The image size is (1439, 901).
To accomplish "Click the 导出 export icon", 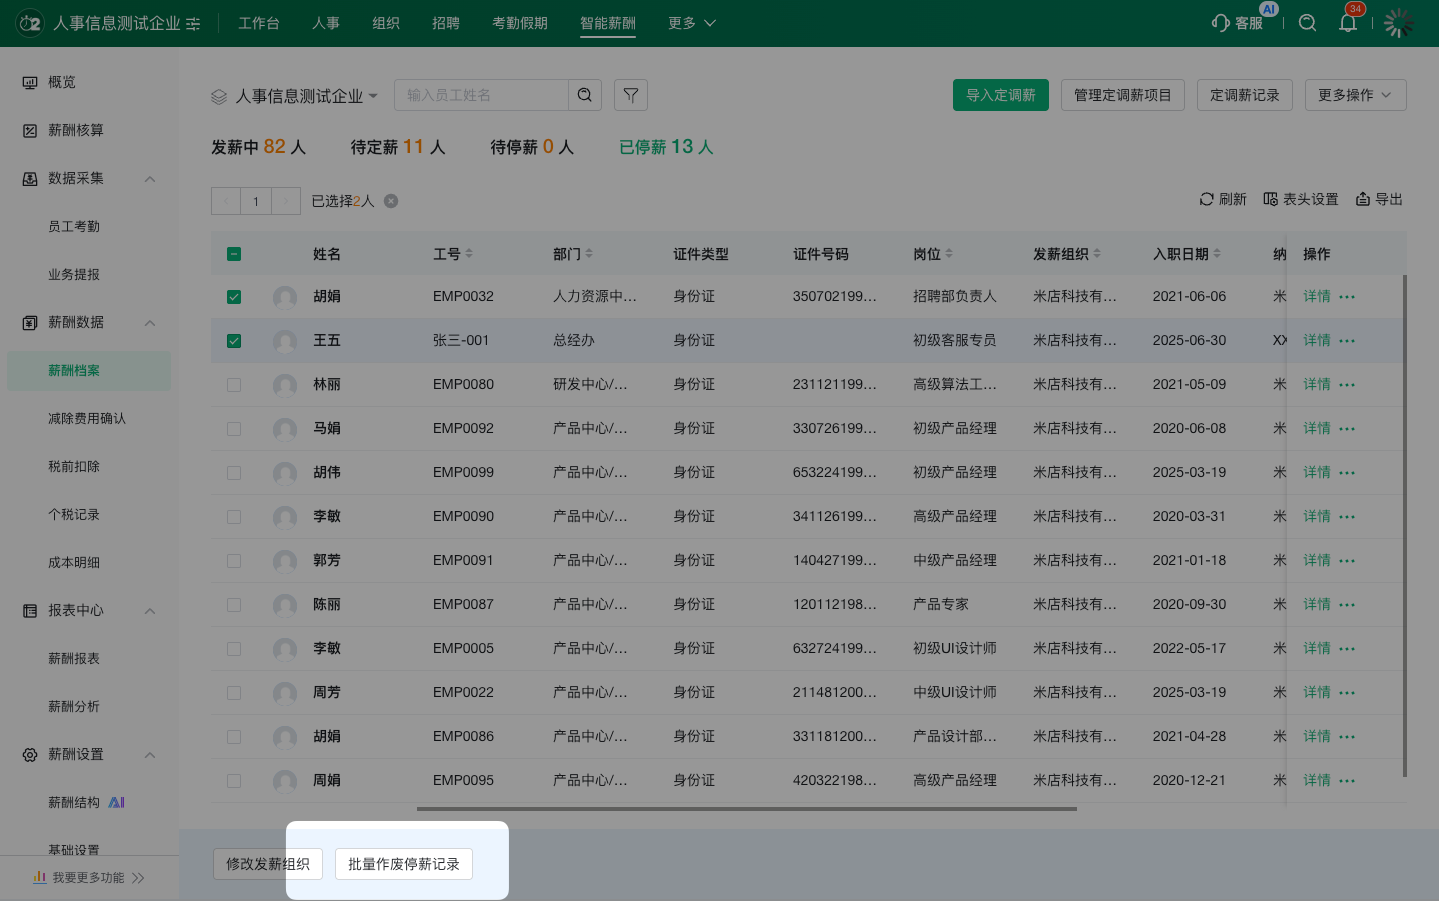I will [1363, 200].
